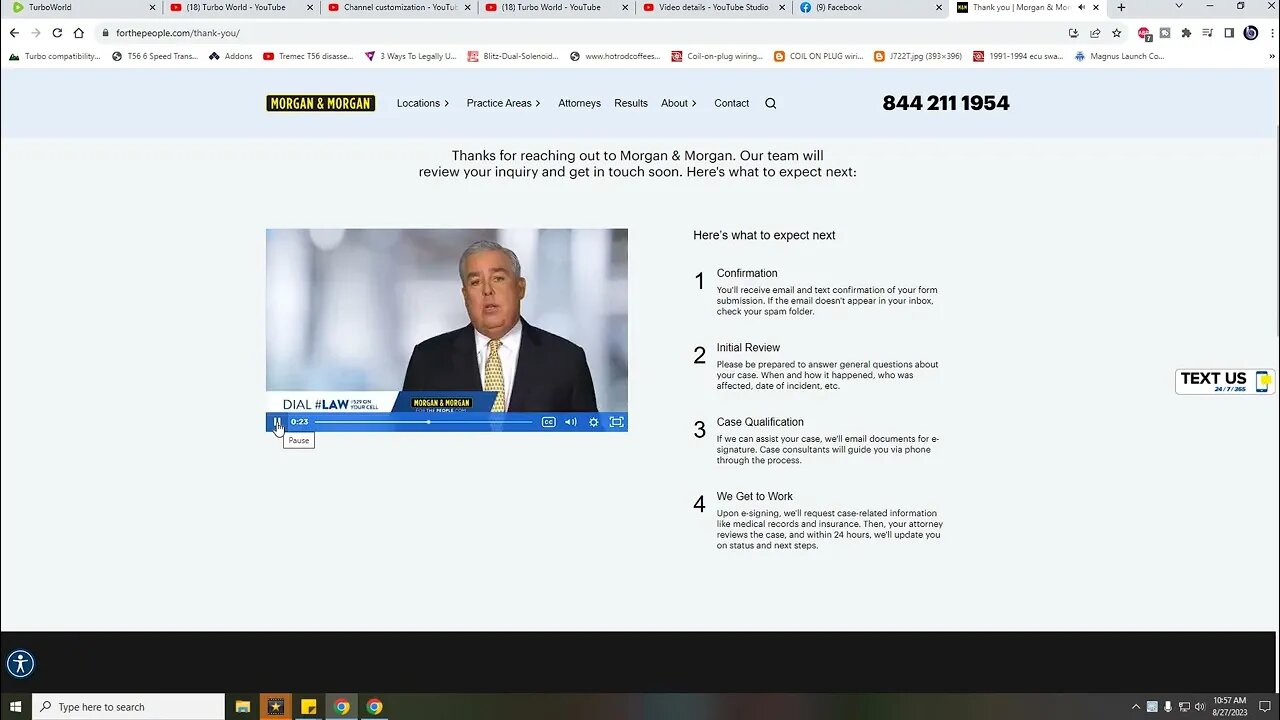The height and width of the screenshot is (720, 1280).
Task: Mute the Thank you tab audio icon
Action: [1081, 7]
